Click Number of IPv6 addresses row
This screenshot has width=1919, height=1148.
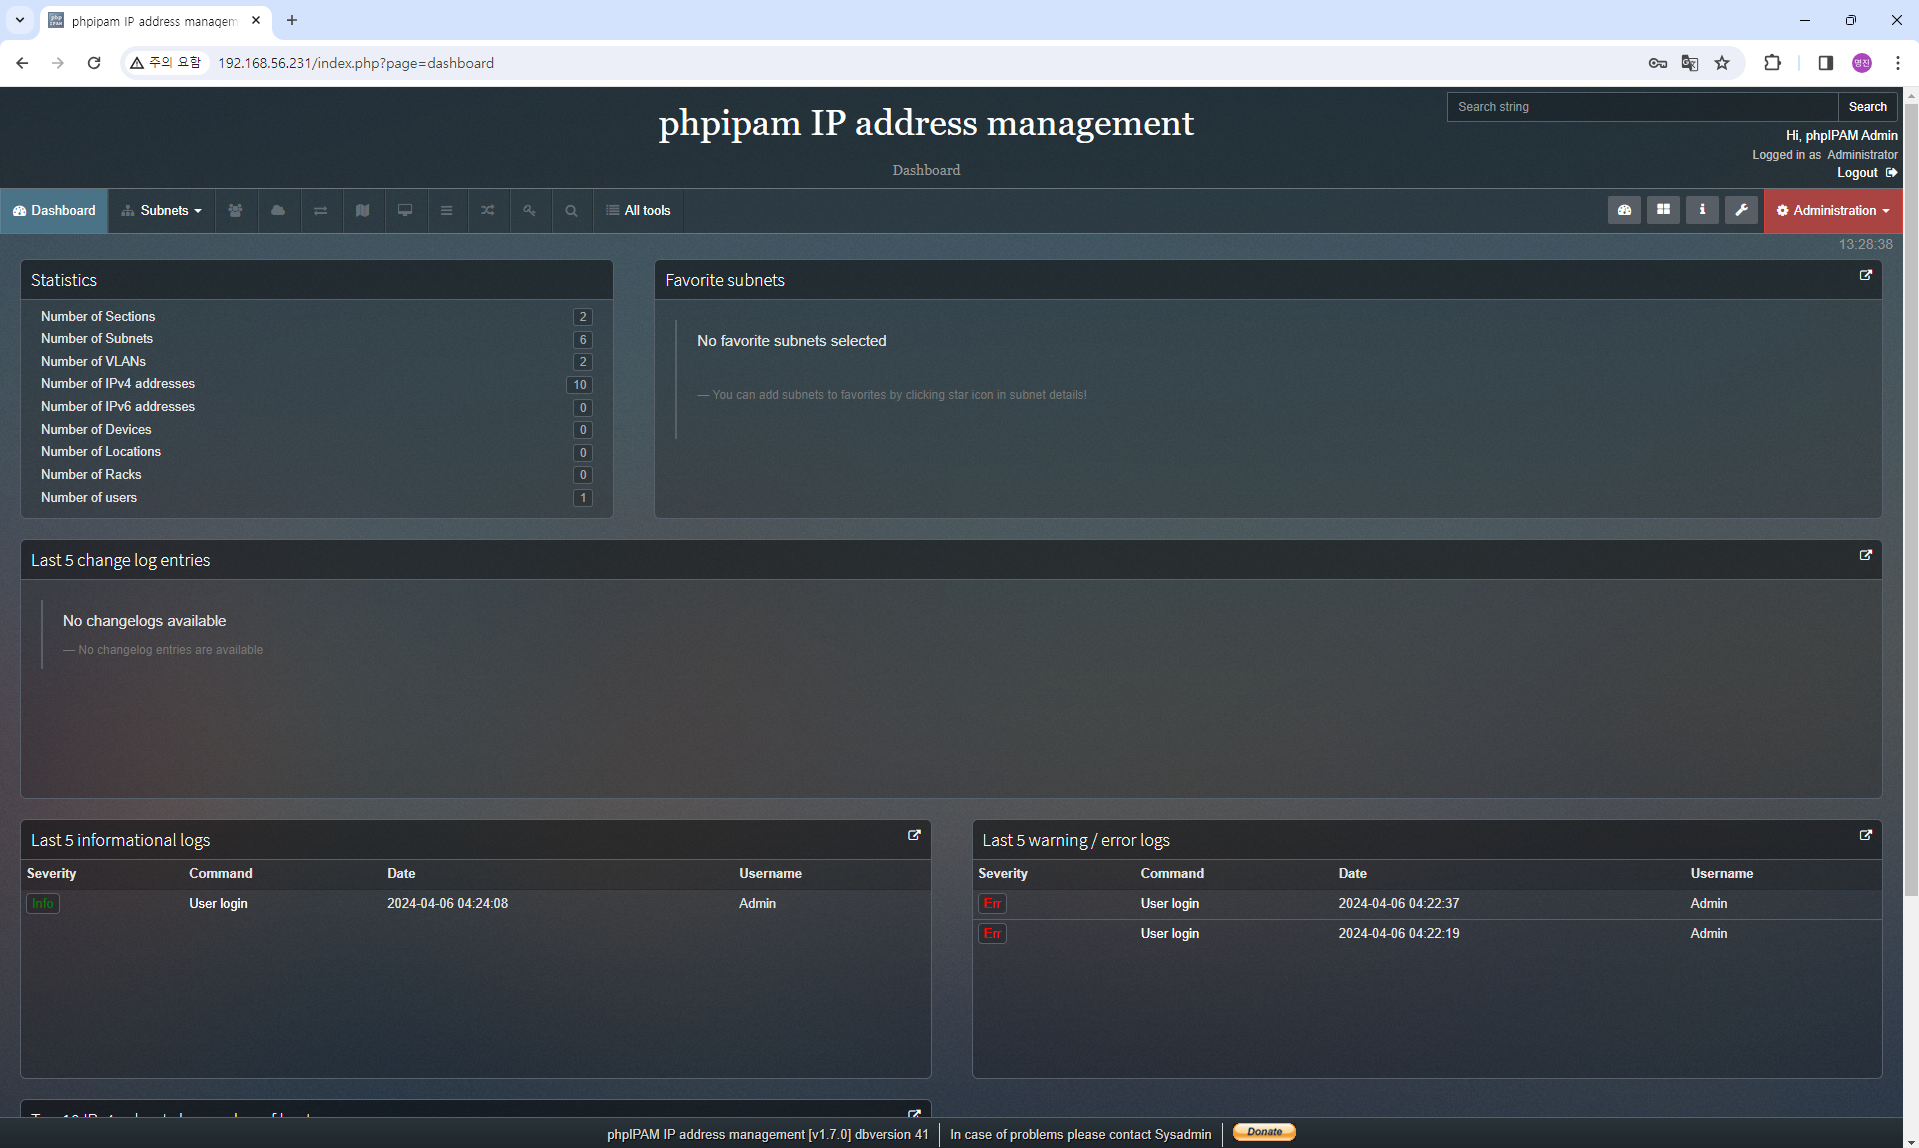tap(316, 407)
